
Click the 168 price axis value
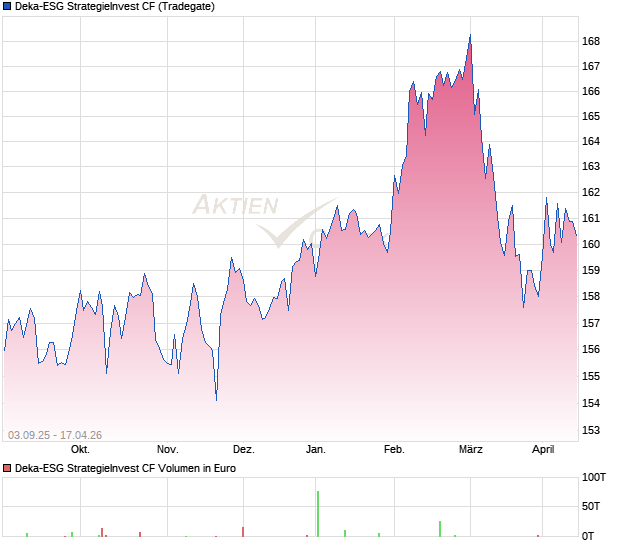pyautogui.click(x=591, y=41)
